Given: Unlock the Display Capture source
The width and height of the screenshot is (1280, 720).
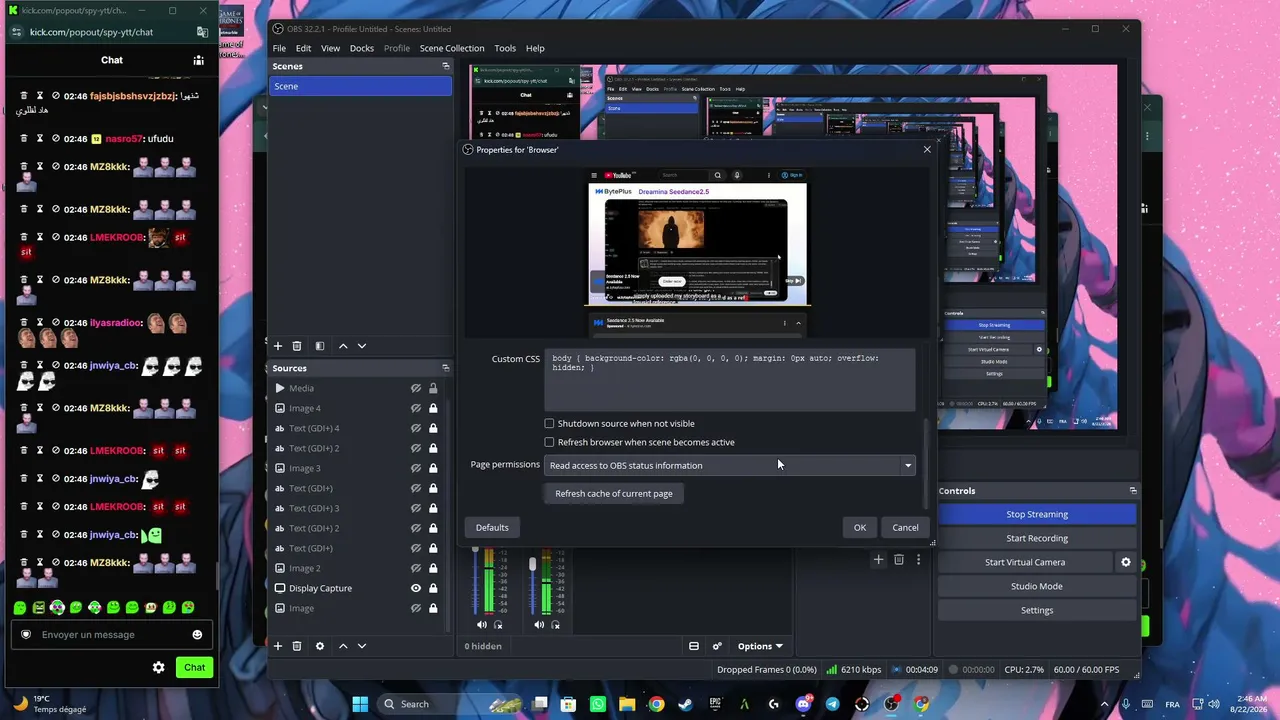Looking at the screenshot, I should pos(433,588).
